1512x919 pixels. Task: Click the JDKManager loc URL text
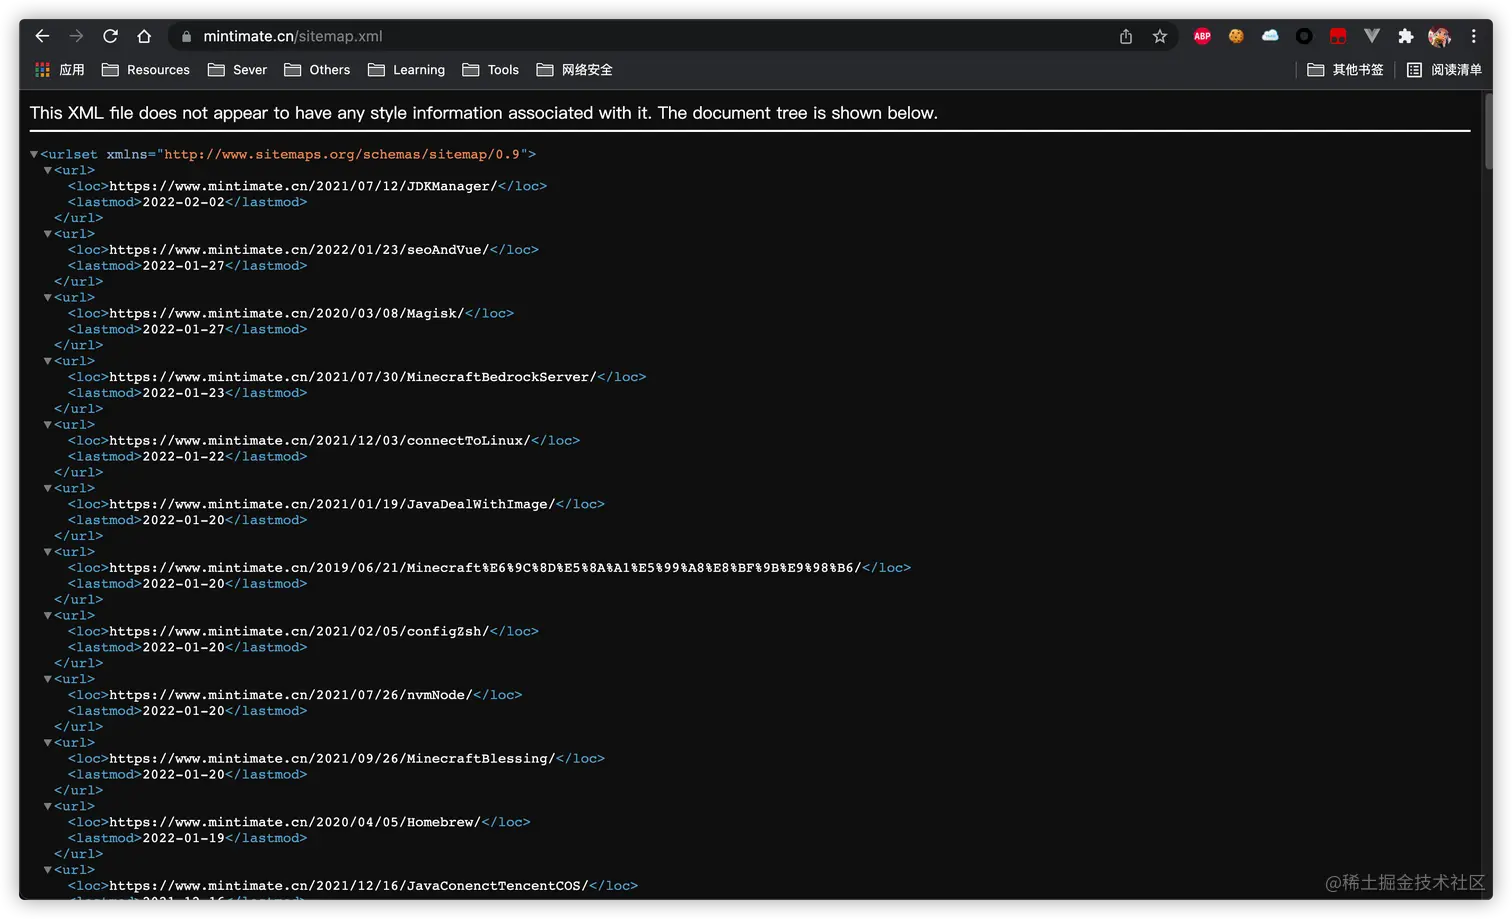pyautogui.click(x=303, y=186)
